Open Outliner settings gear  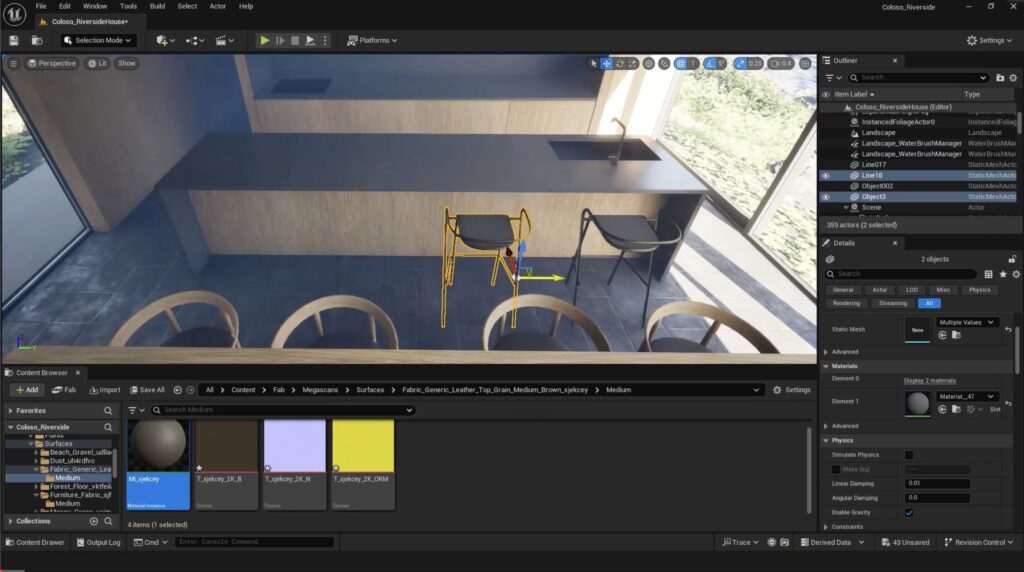pyautogui.click(x=1013, y=78)
